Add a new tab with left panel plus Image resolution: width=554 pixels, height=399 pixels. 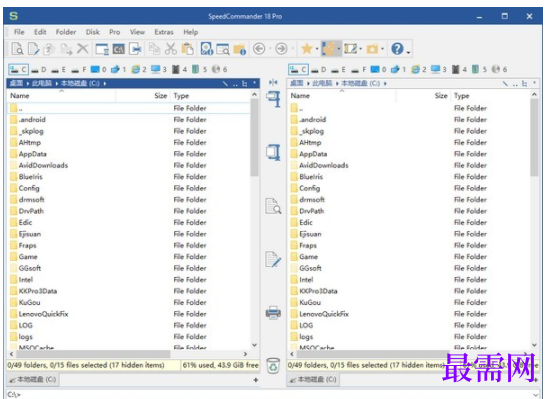click(x=255, y=380)
